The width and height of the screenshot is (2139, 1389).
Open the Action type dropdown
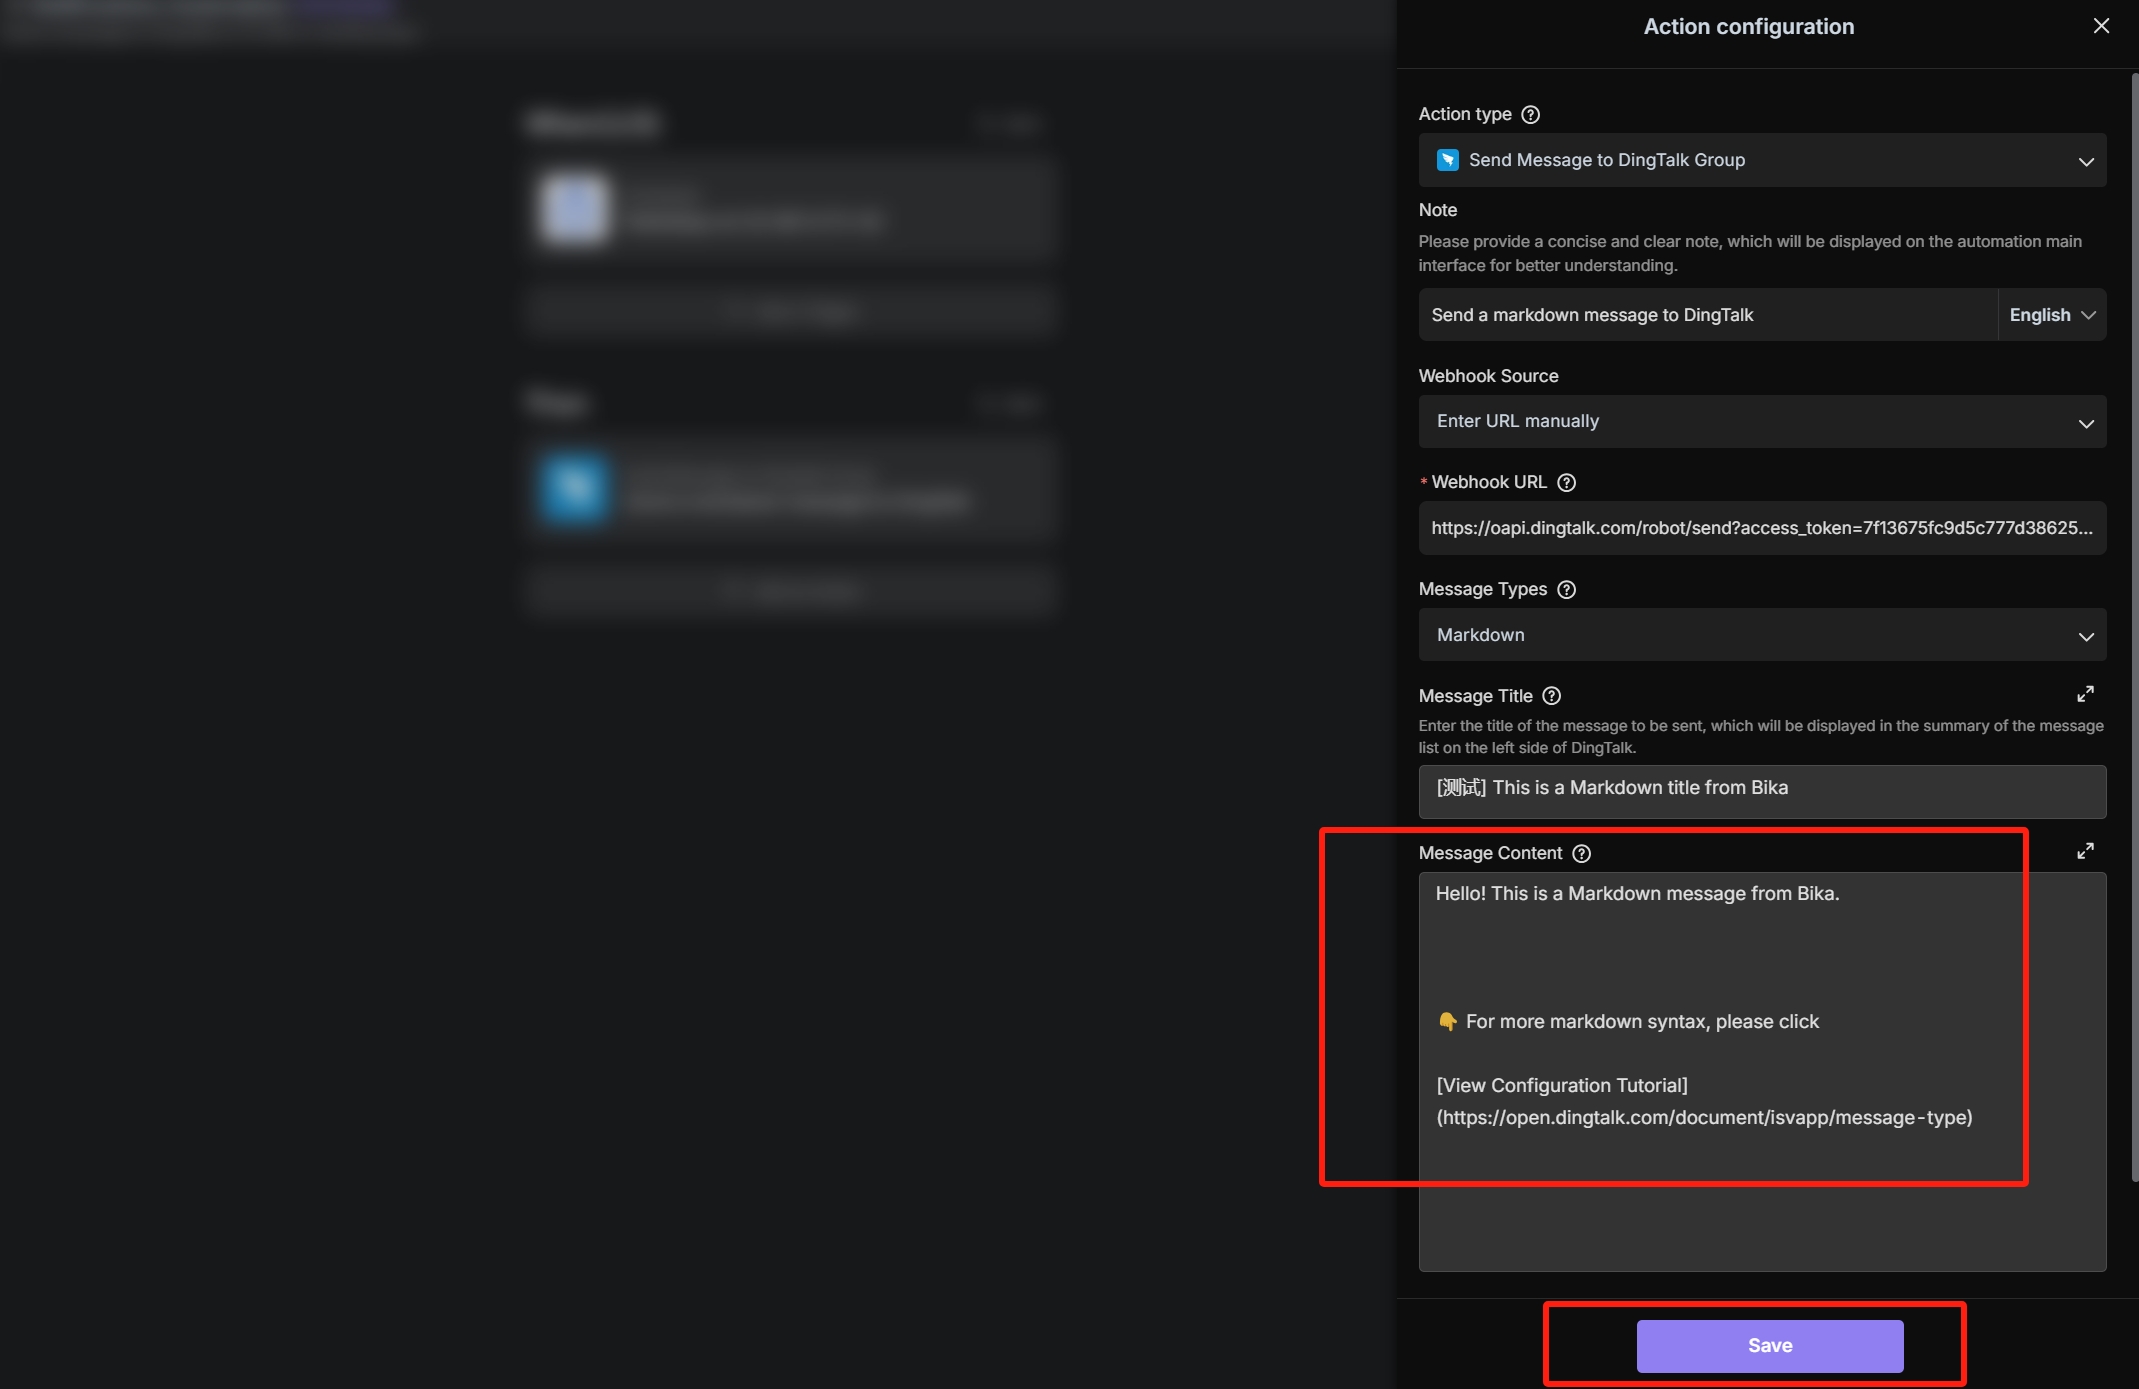(x=1762, y=160)
